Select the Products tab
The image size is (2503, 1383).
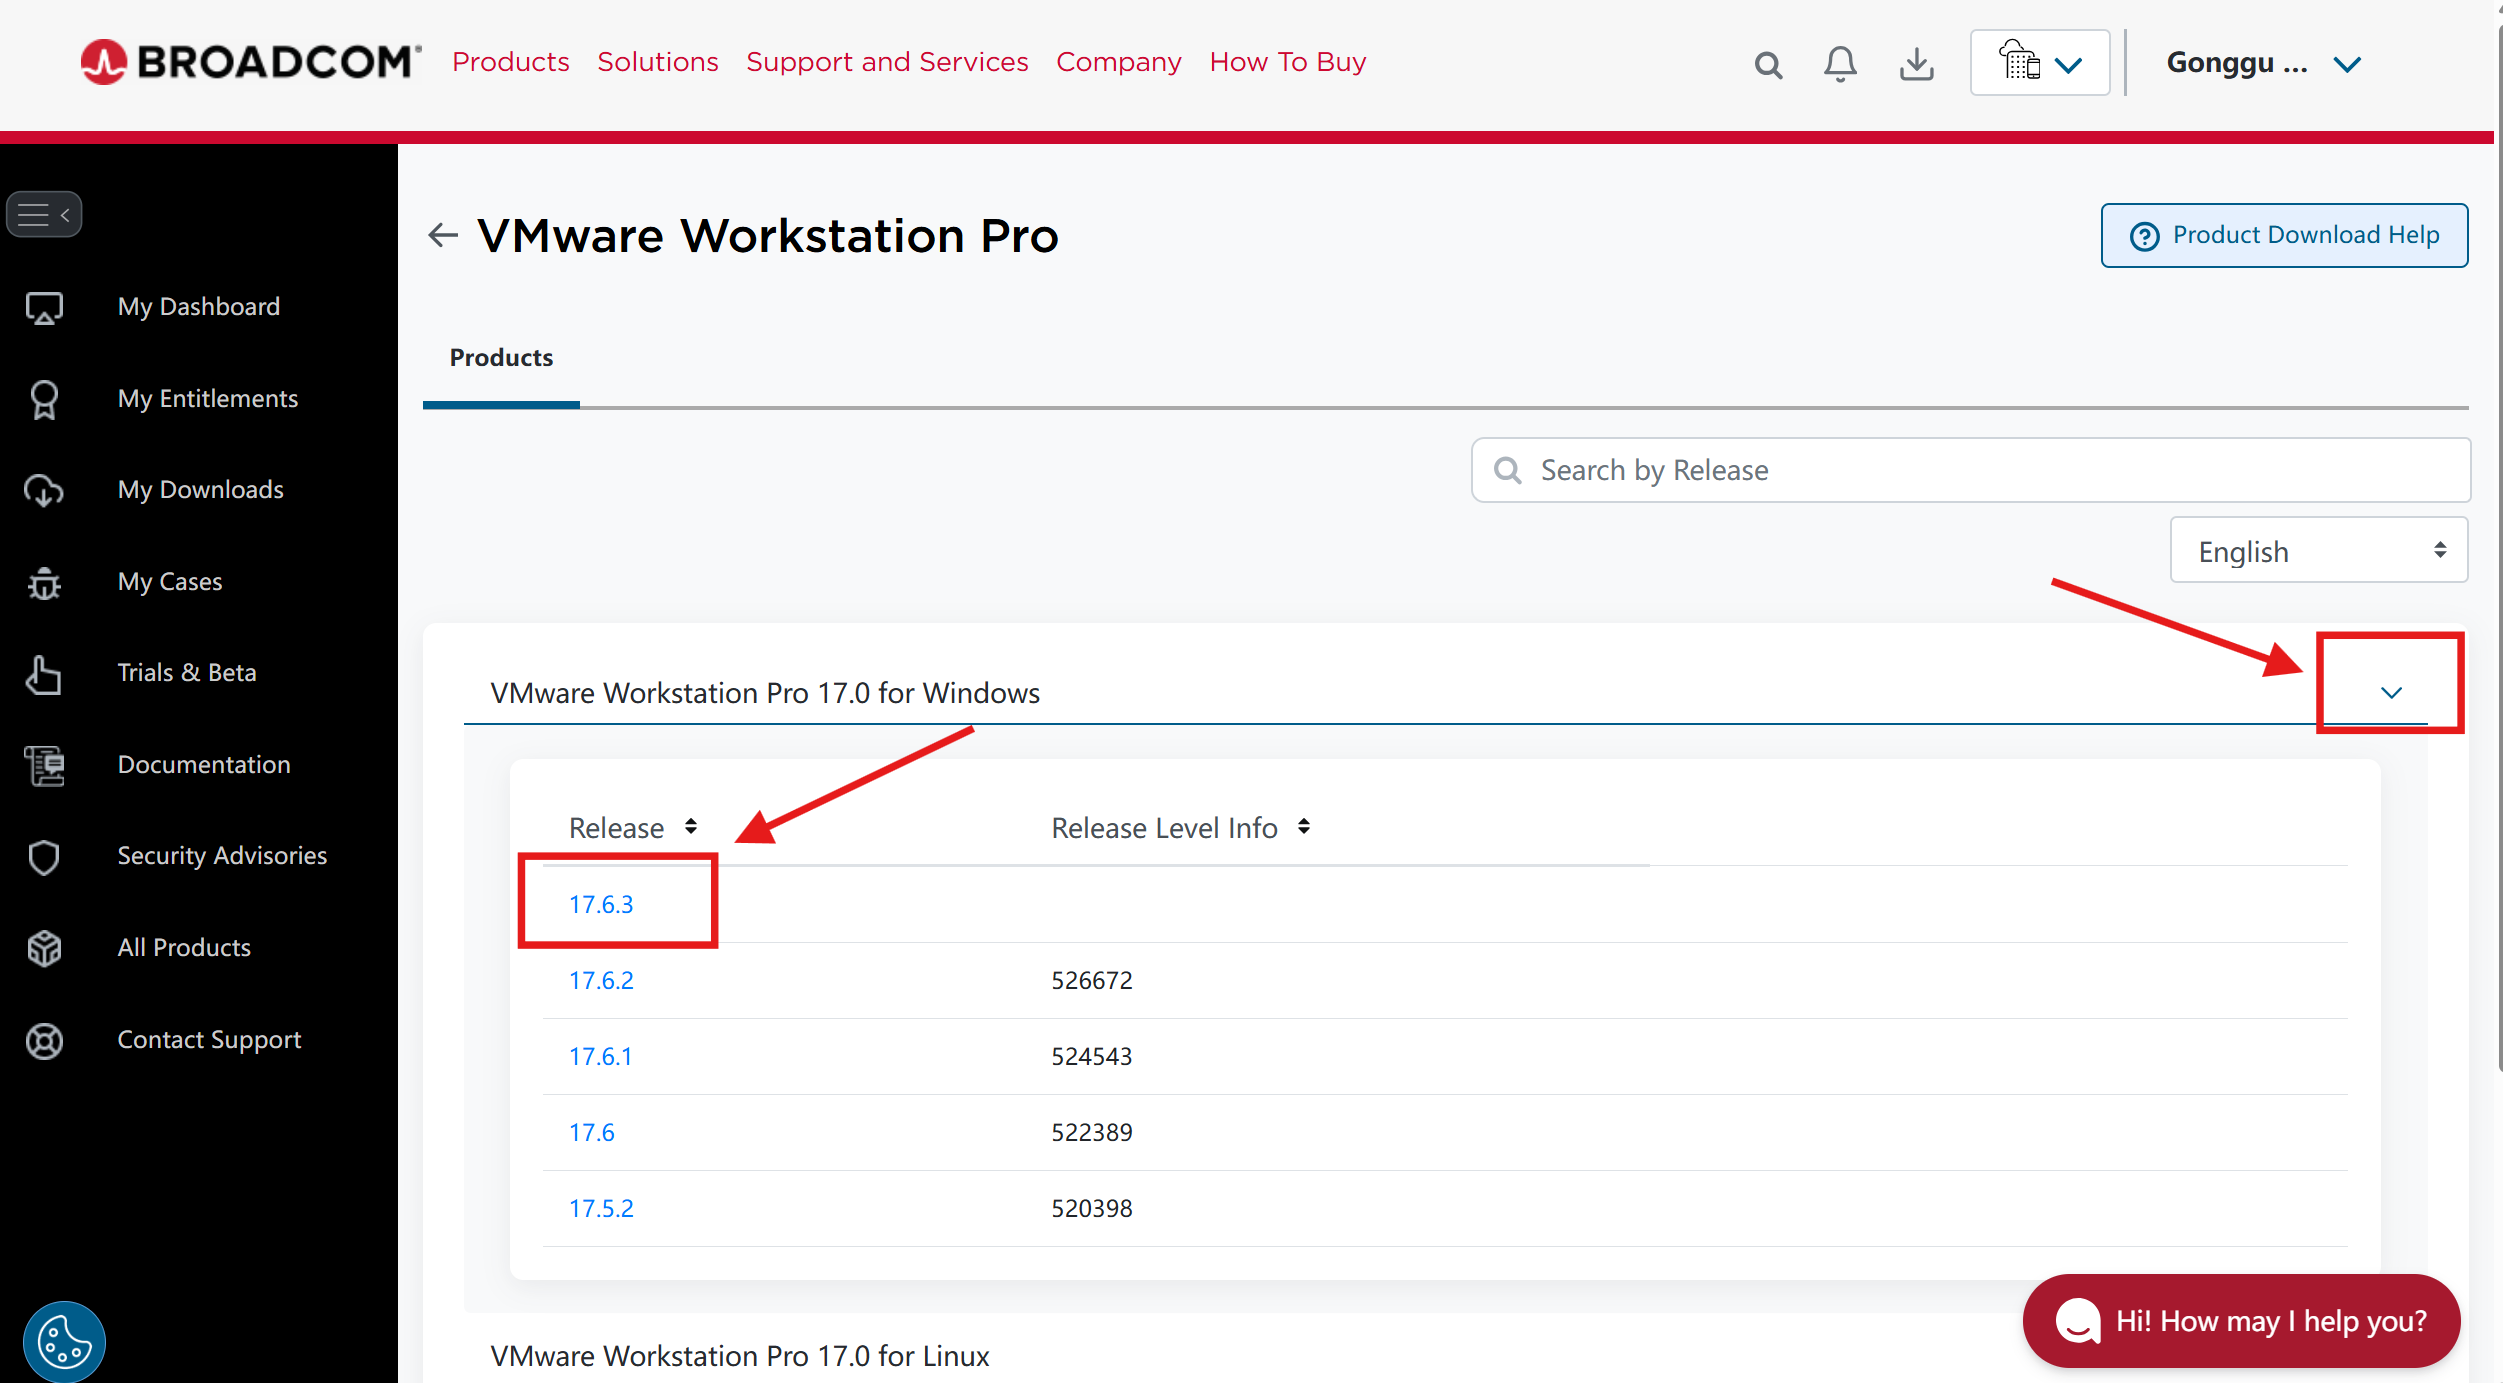click(501, 358)
